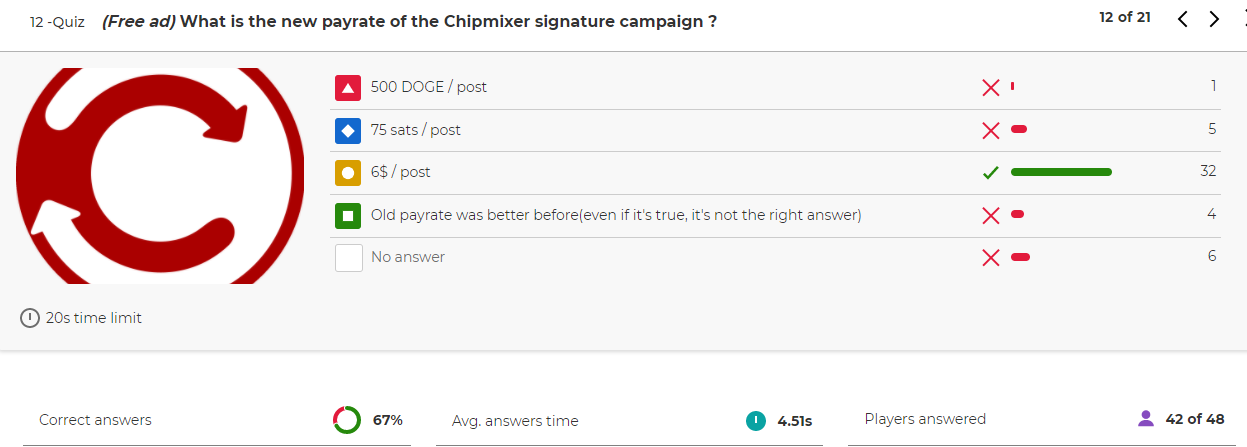Click the purple players answered icon
Viewport: 1247px width, 447px height.
(1147, 418)
